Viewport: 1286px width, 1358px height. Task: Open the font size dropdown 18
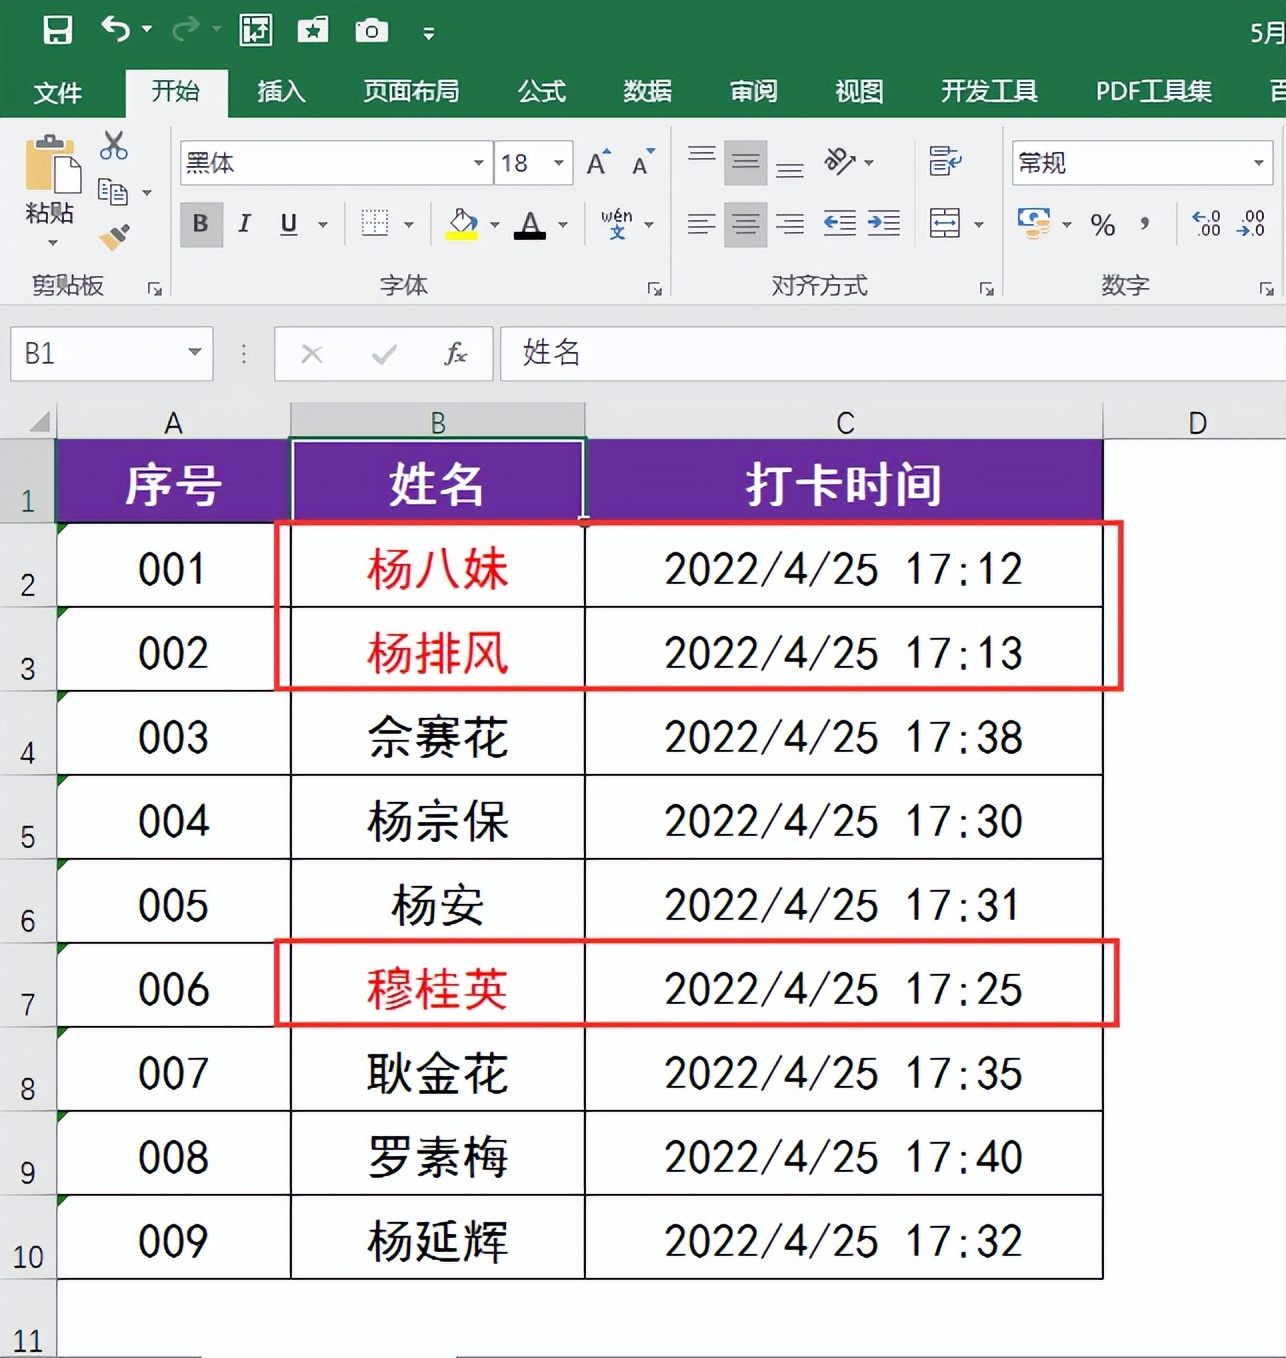[558, 163]
